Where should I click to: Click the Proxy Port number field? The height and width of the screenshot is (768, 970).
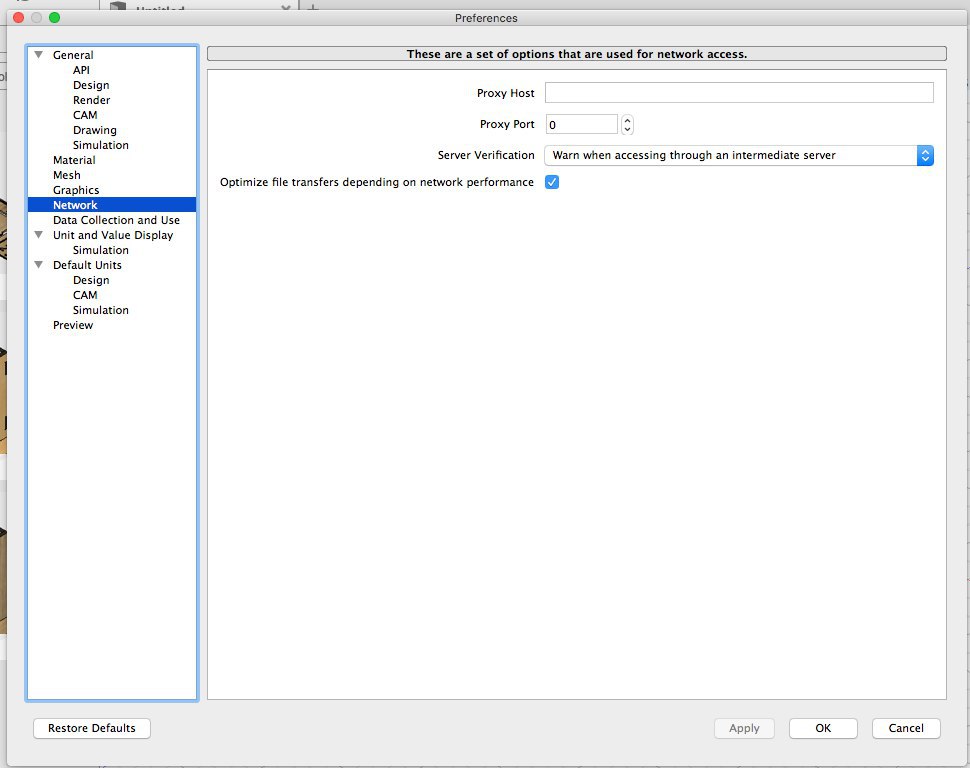582,124
